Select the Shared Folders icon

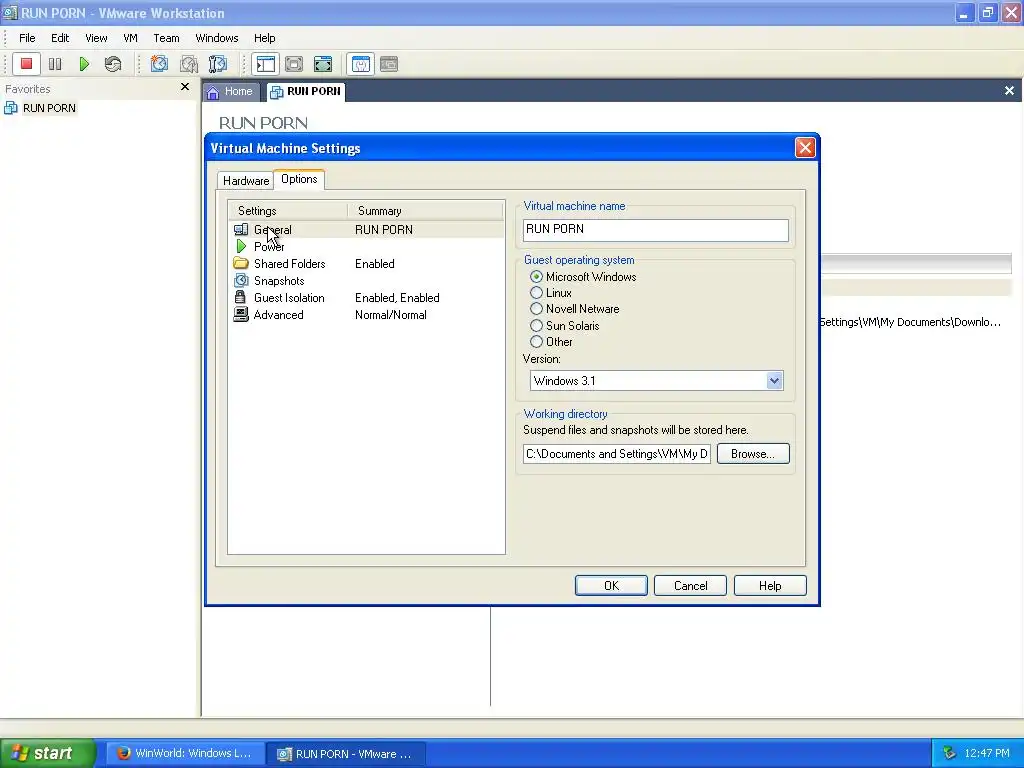241,263
